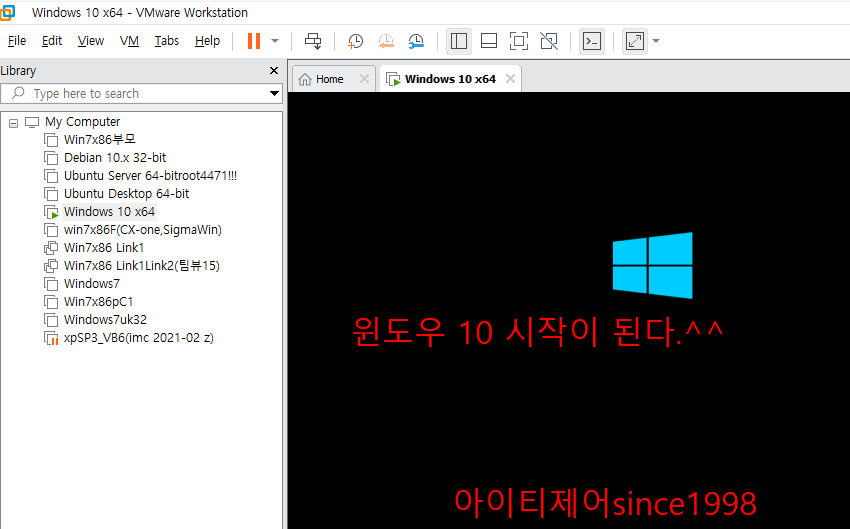Click the VMware Workstation title bar icon

pos(7,12)
